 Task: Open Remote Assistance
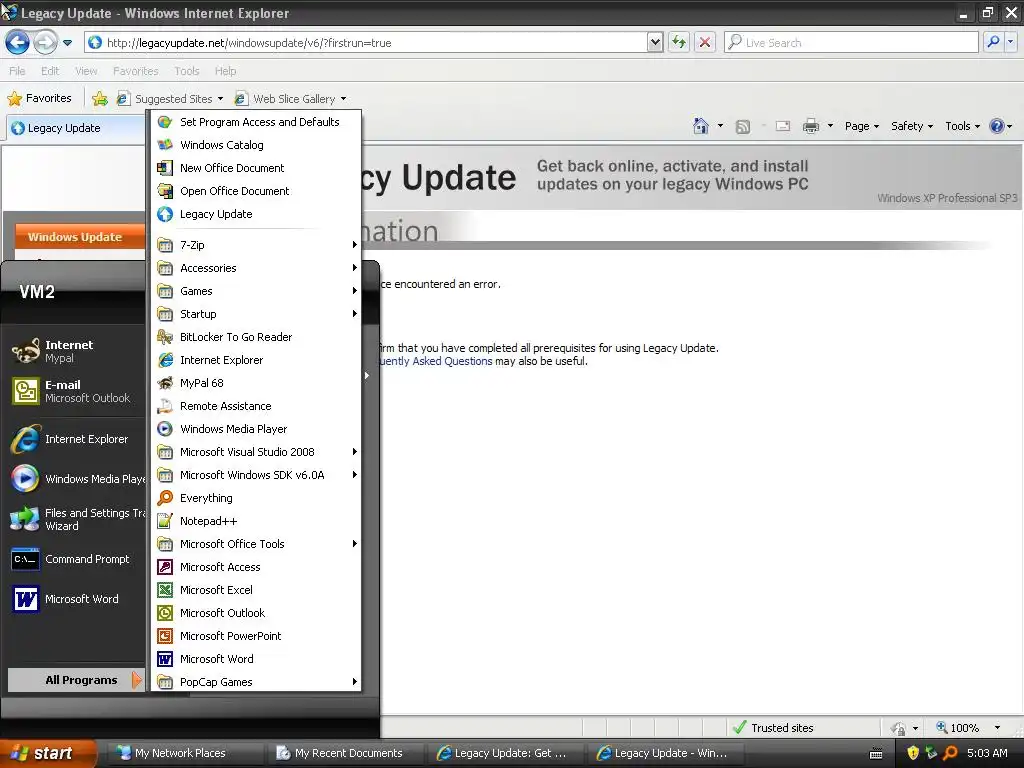coord(256,406)
